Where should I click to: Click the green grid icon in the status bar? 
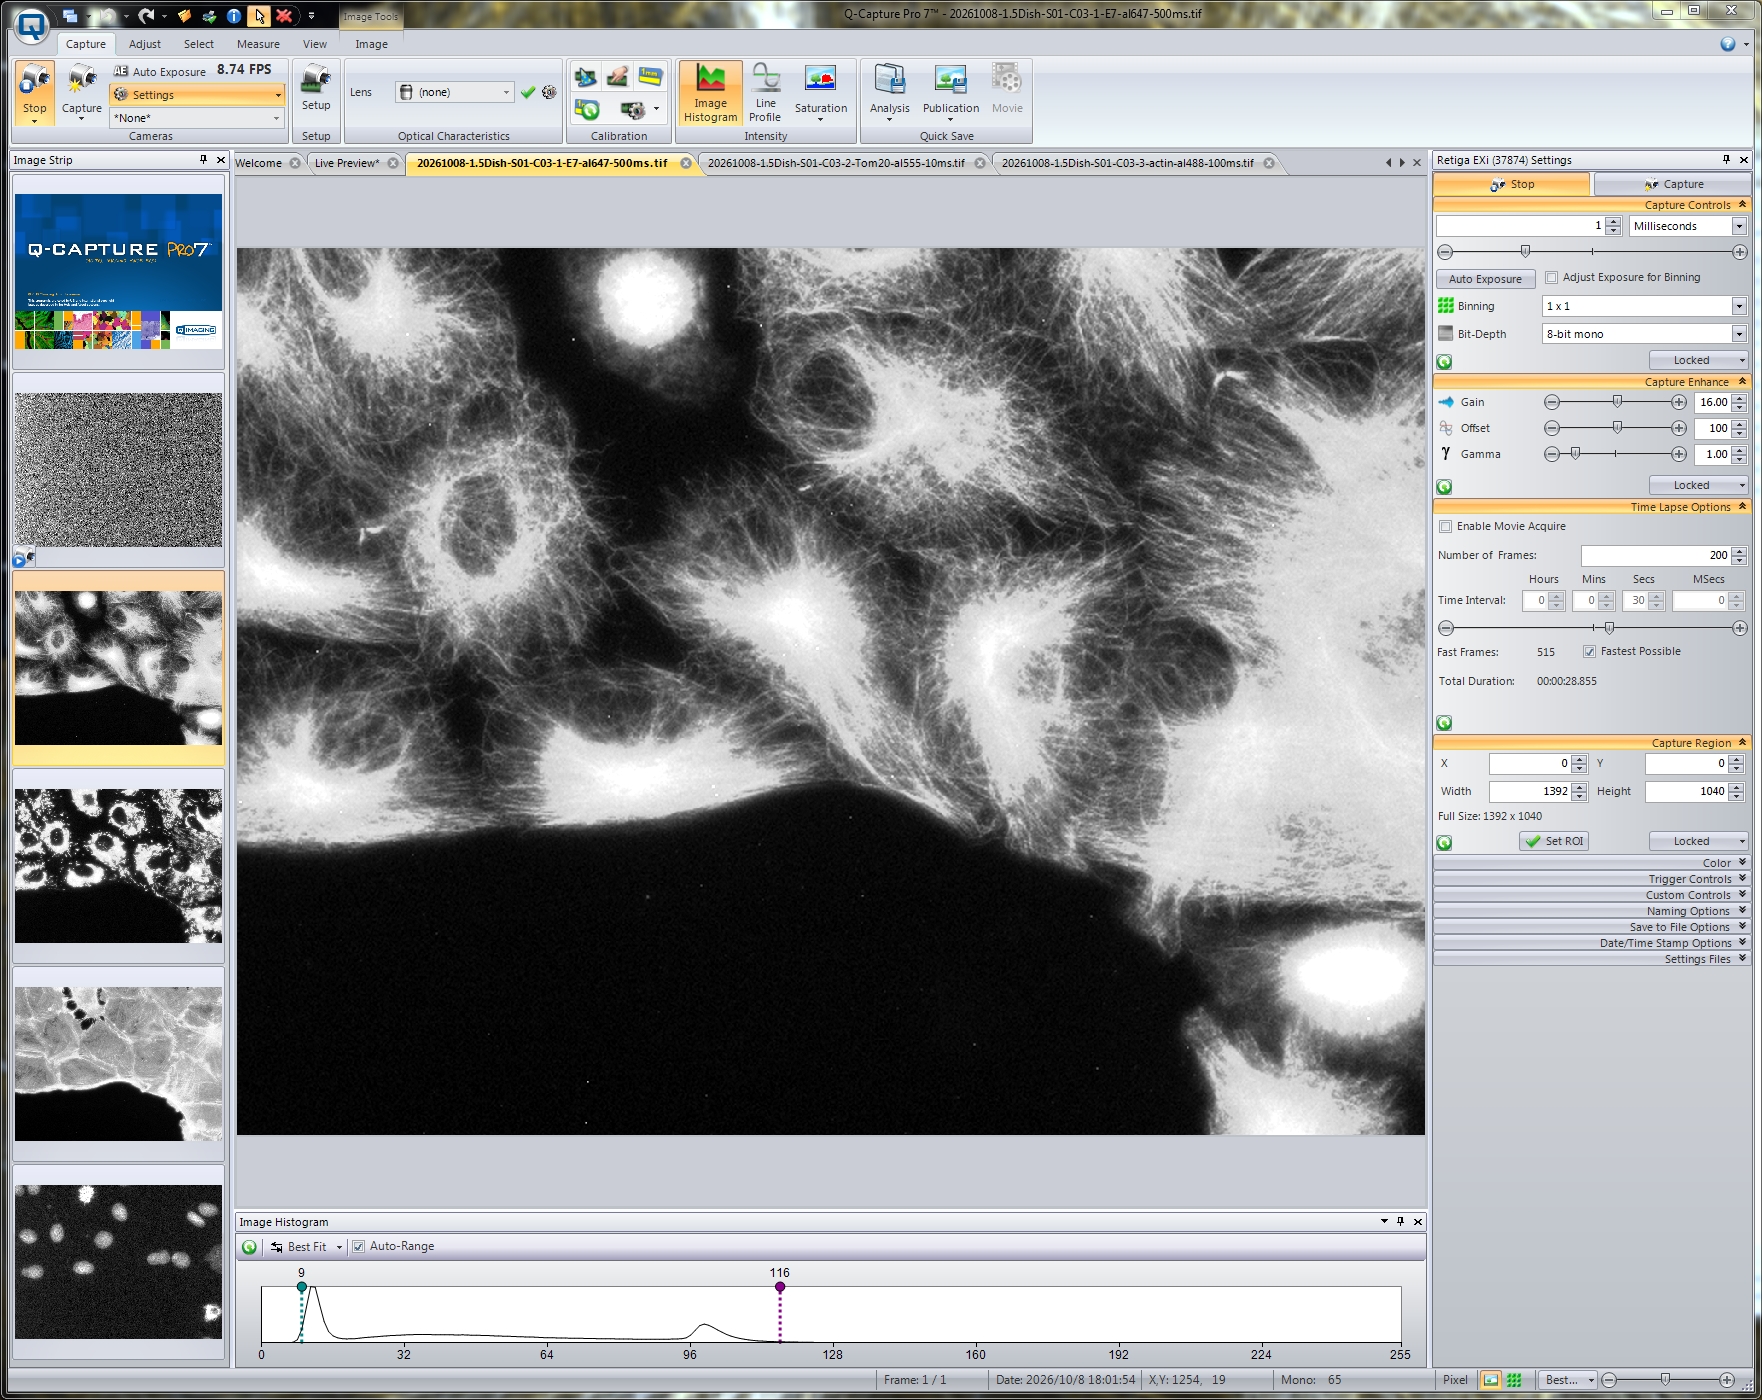point(1514,1380)
